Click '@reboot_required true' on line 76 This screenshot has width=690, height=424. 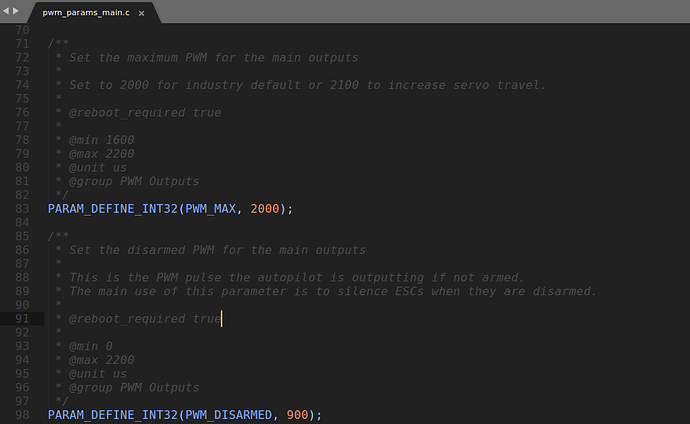point(145,113)
